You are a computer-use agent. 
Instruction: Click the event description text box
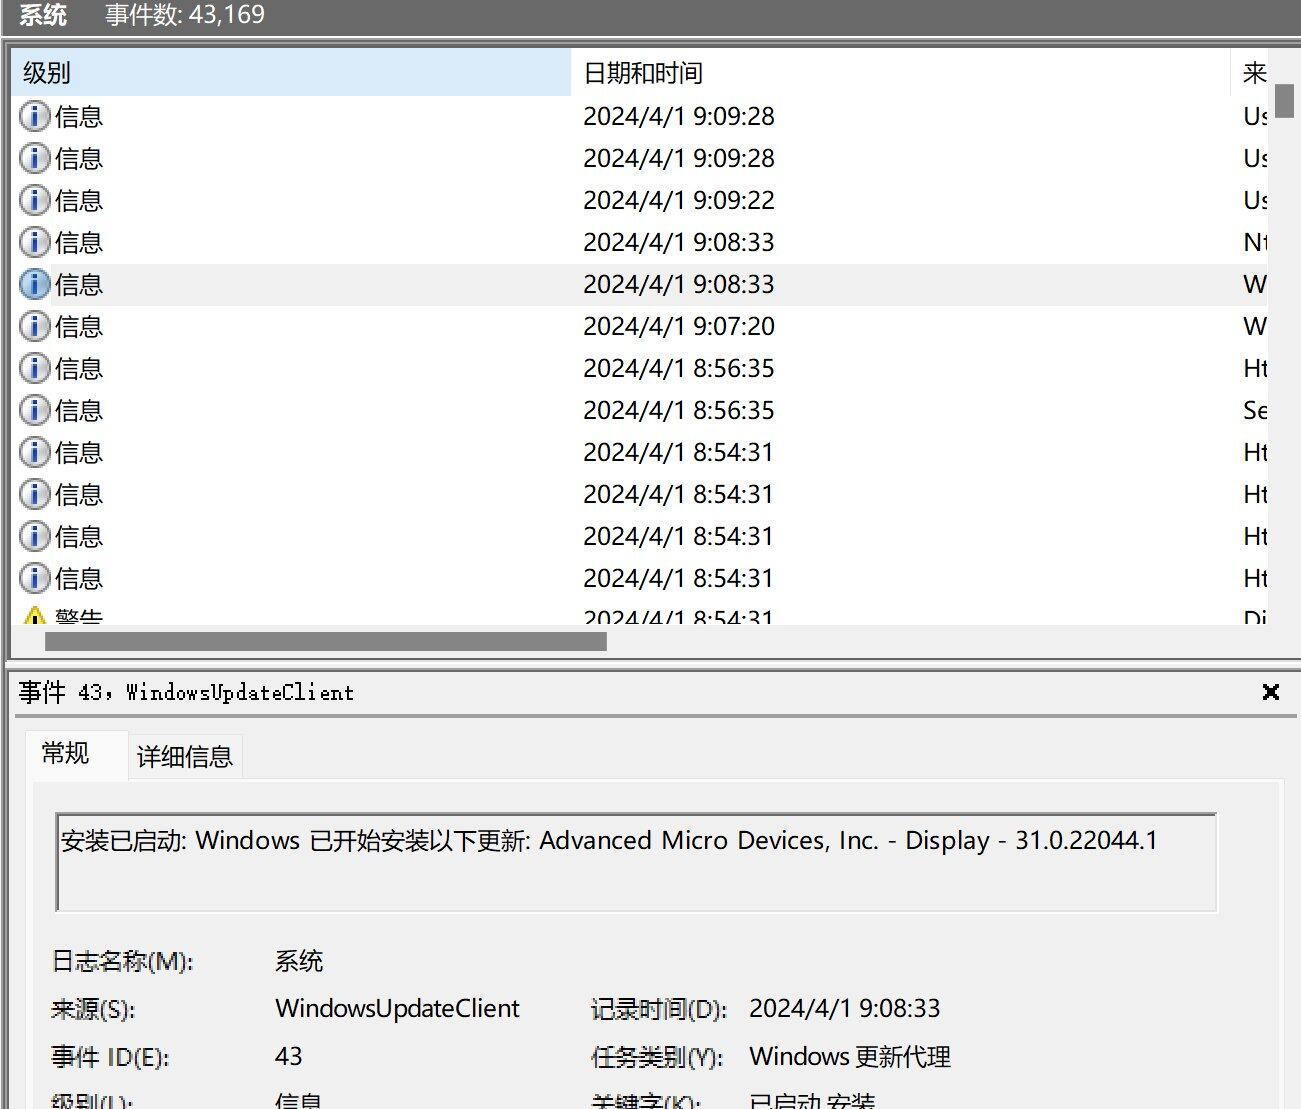636,862
